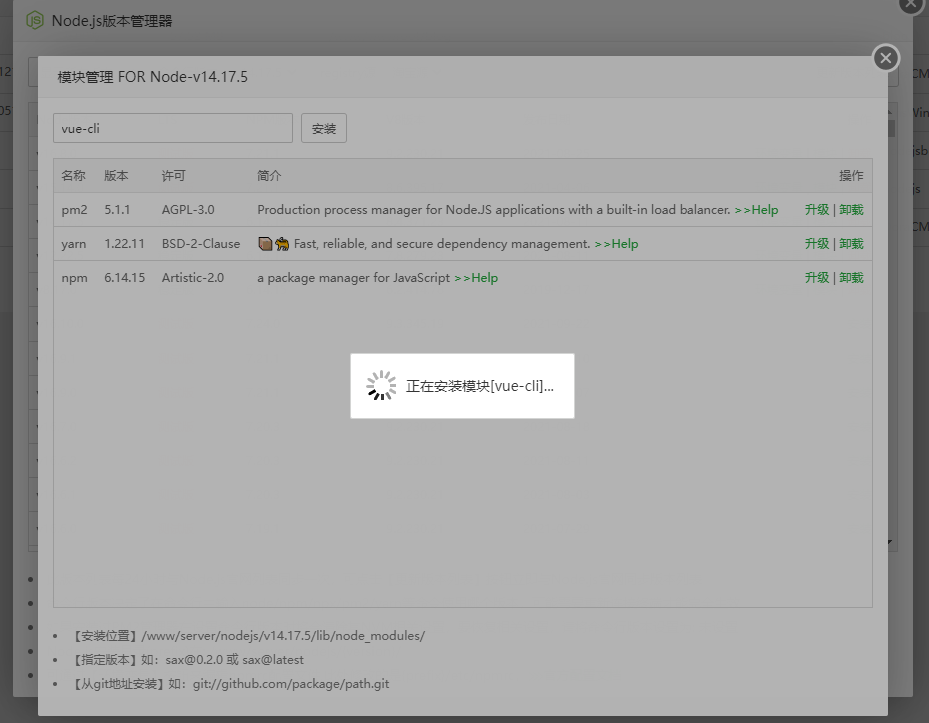
Task: Select the yarn name cell
Action: pos(73,244)
